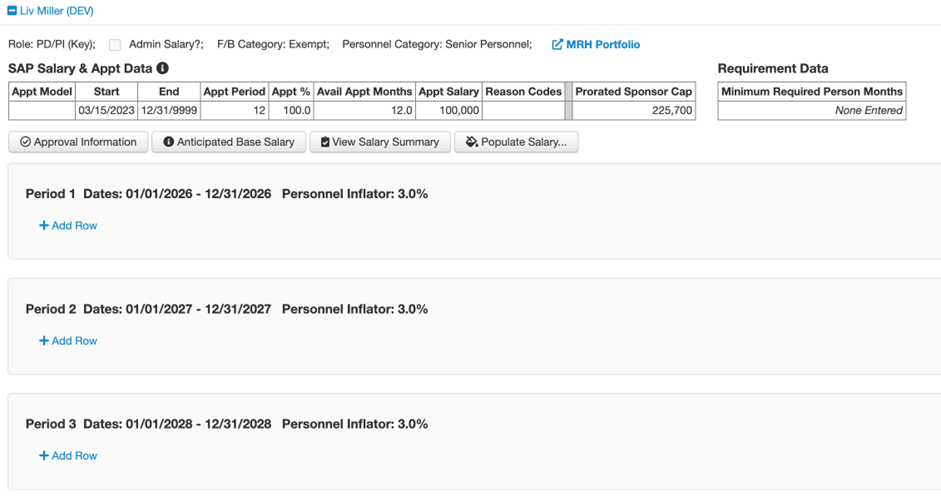This screenshot has height=497, width=941.
Task: Open the MRH Portfolio link
Action: [602, 45]
